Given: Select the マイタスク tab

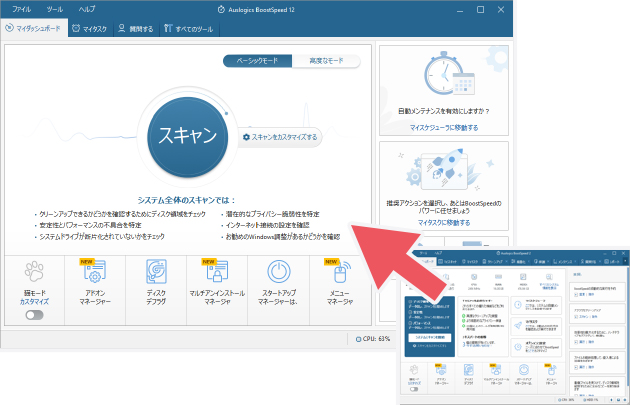Looking at the screenshot, I should [x=90, y=29].
